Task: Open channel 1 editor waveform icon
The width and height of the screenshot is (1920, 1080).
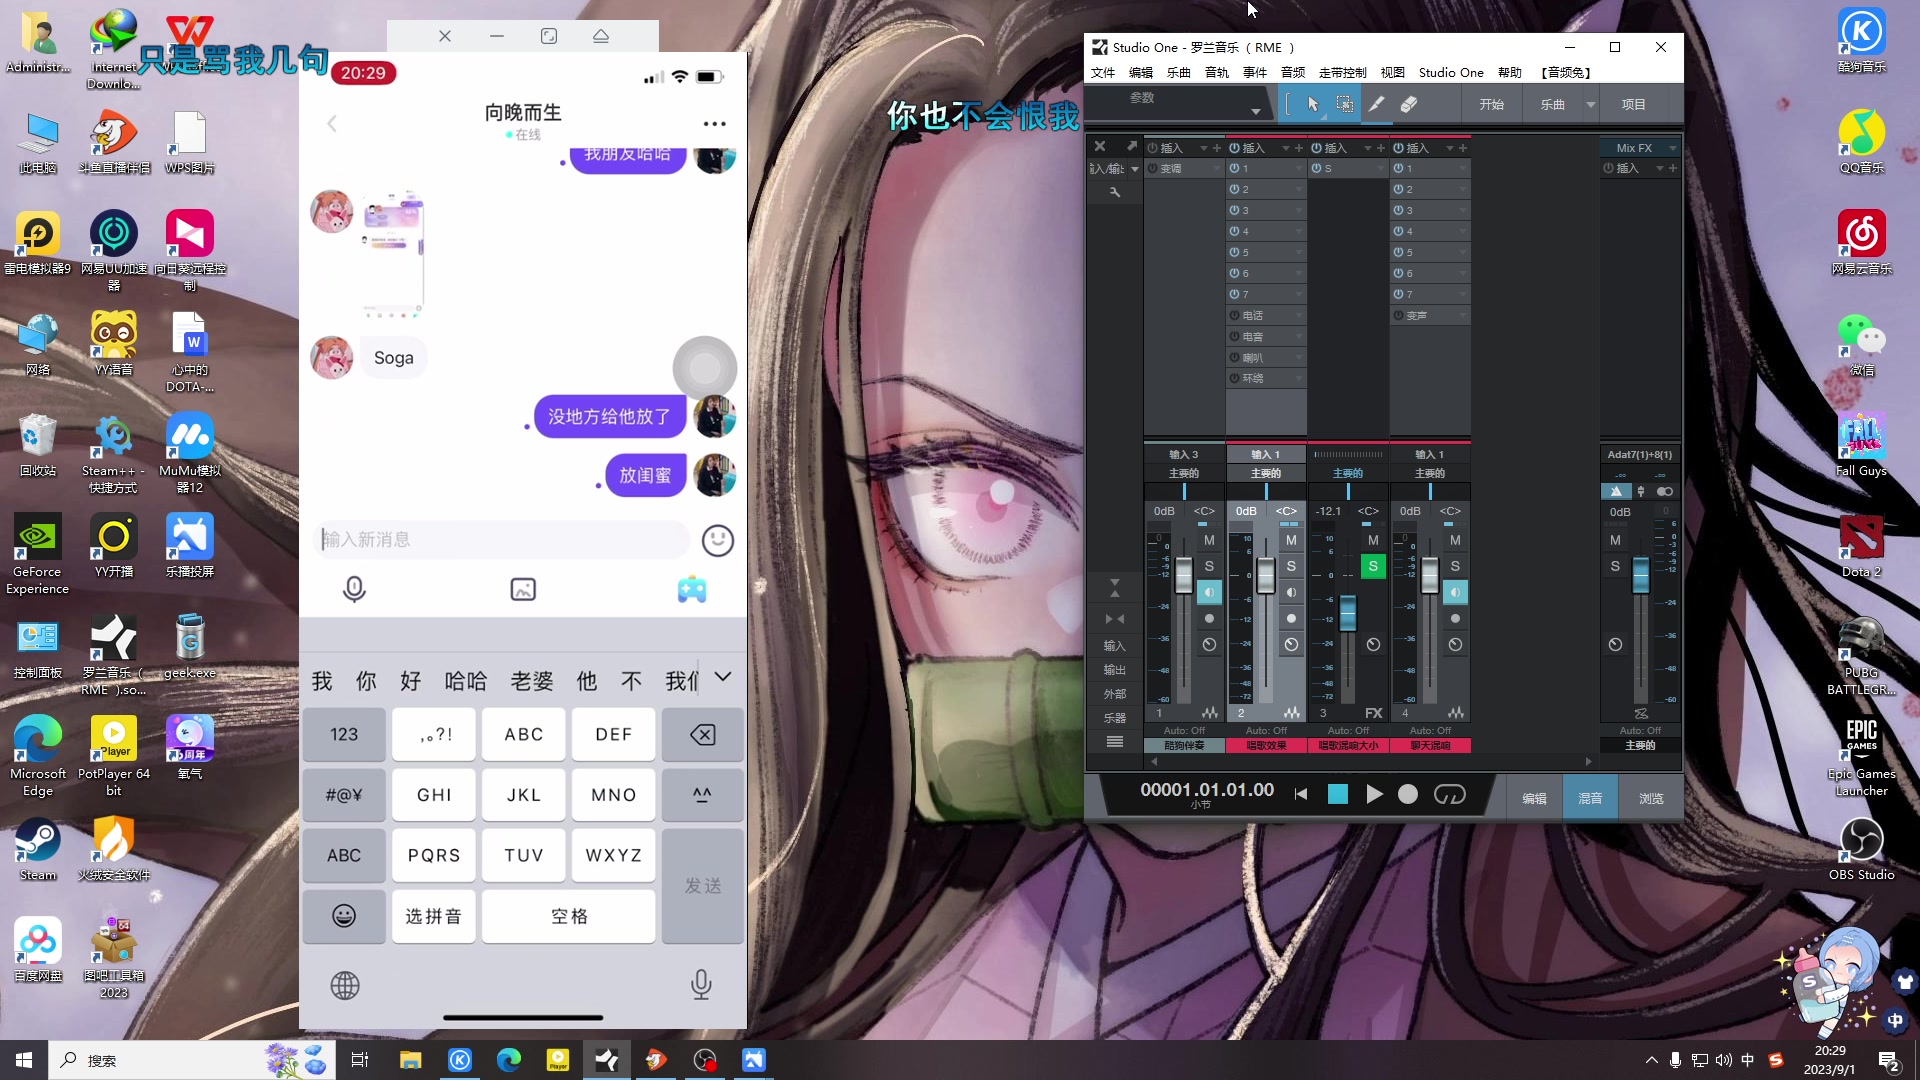Action: (x=1210, y=713)
